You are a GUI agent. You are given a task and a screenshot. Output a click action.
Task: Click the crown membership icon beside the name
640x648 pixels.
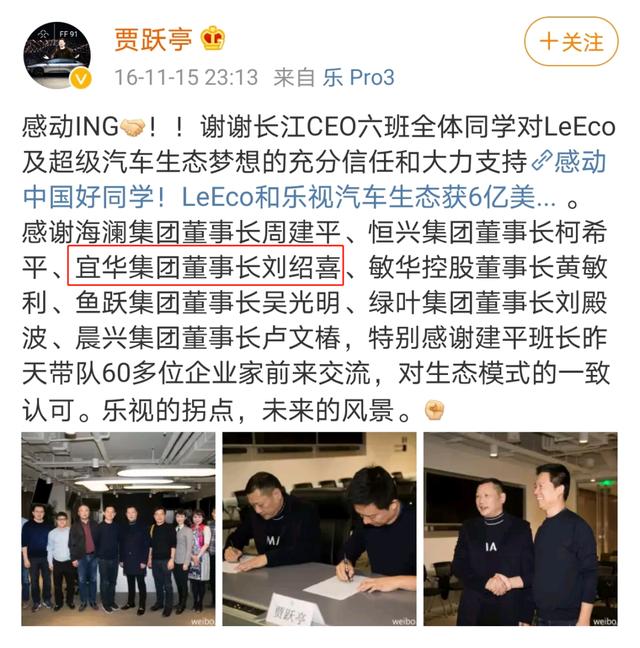pyautogui.click(x=213, y=38)
